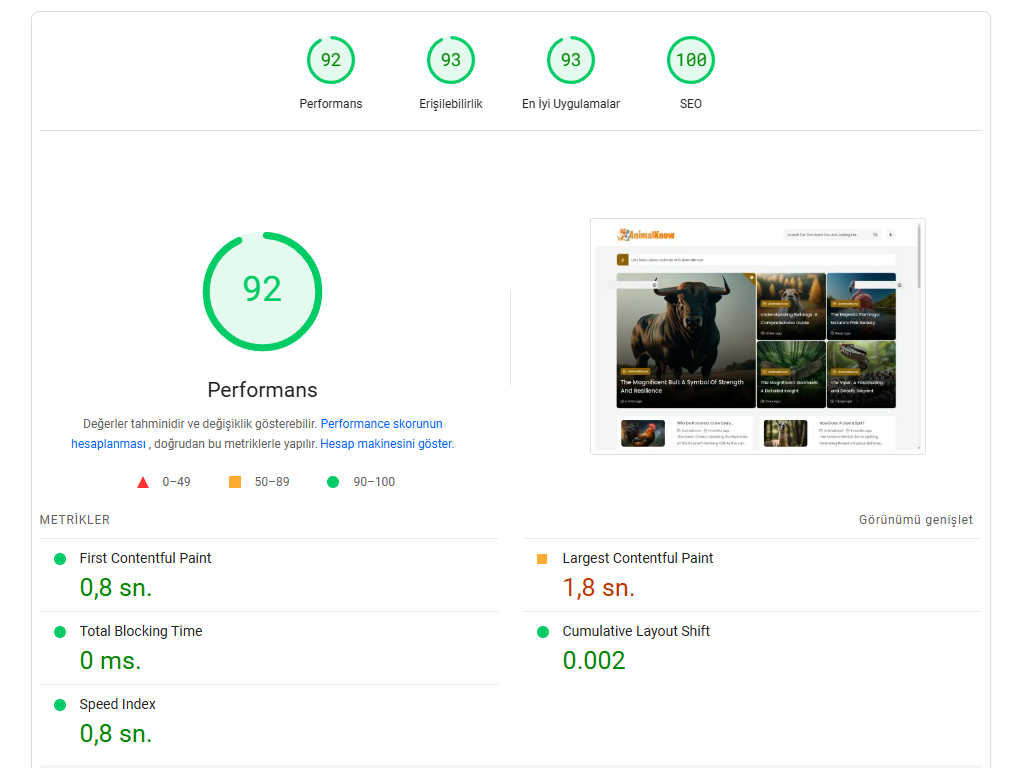This screenshot has height=768, width=1019.
Task: Click the bull article image in the preview
Action: (686, 340)
